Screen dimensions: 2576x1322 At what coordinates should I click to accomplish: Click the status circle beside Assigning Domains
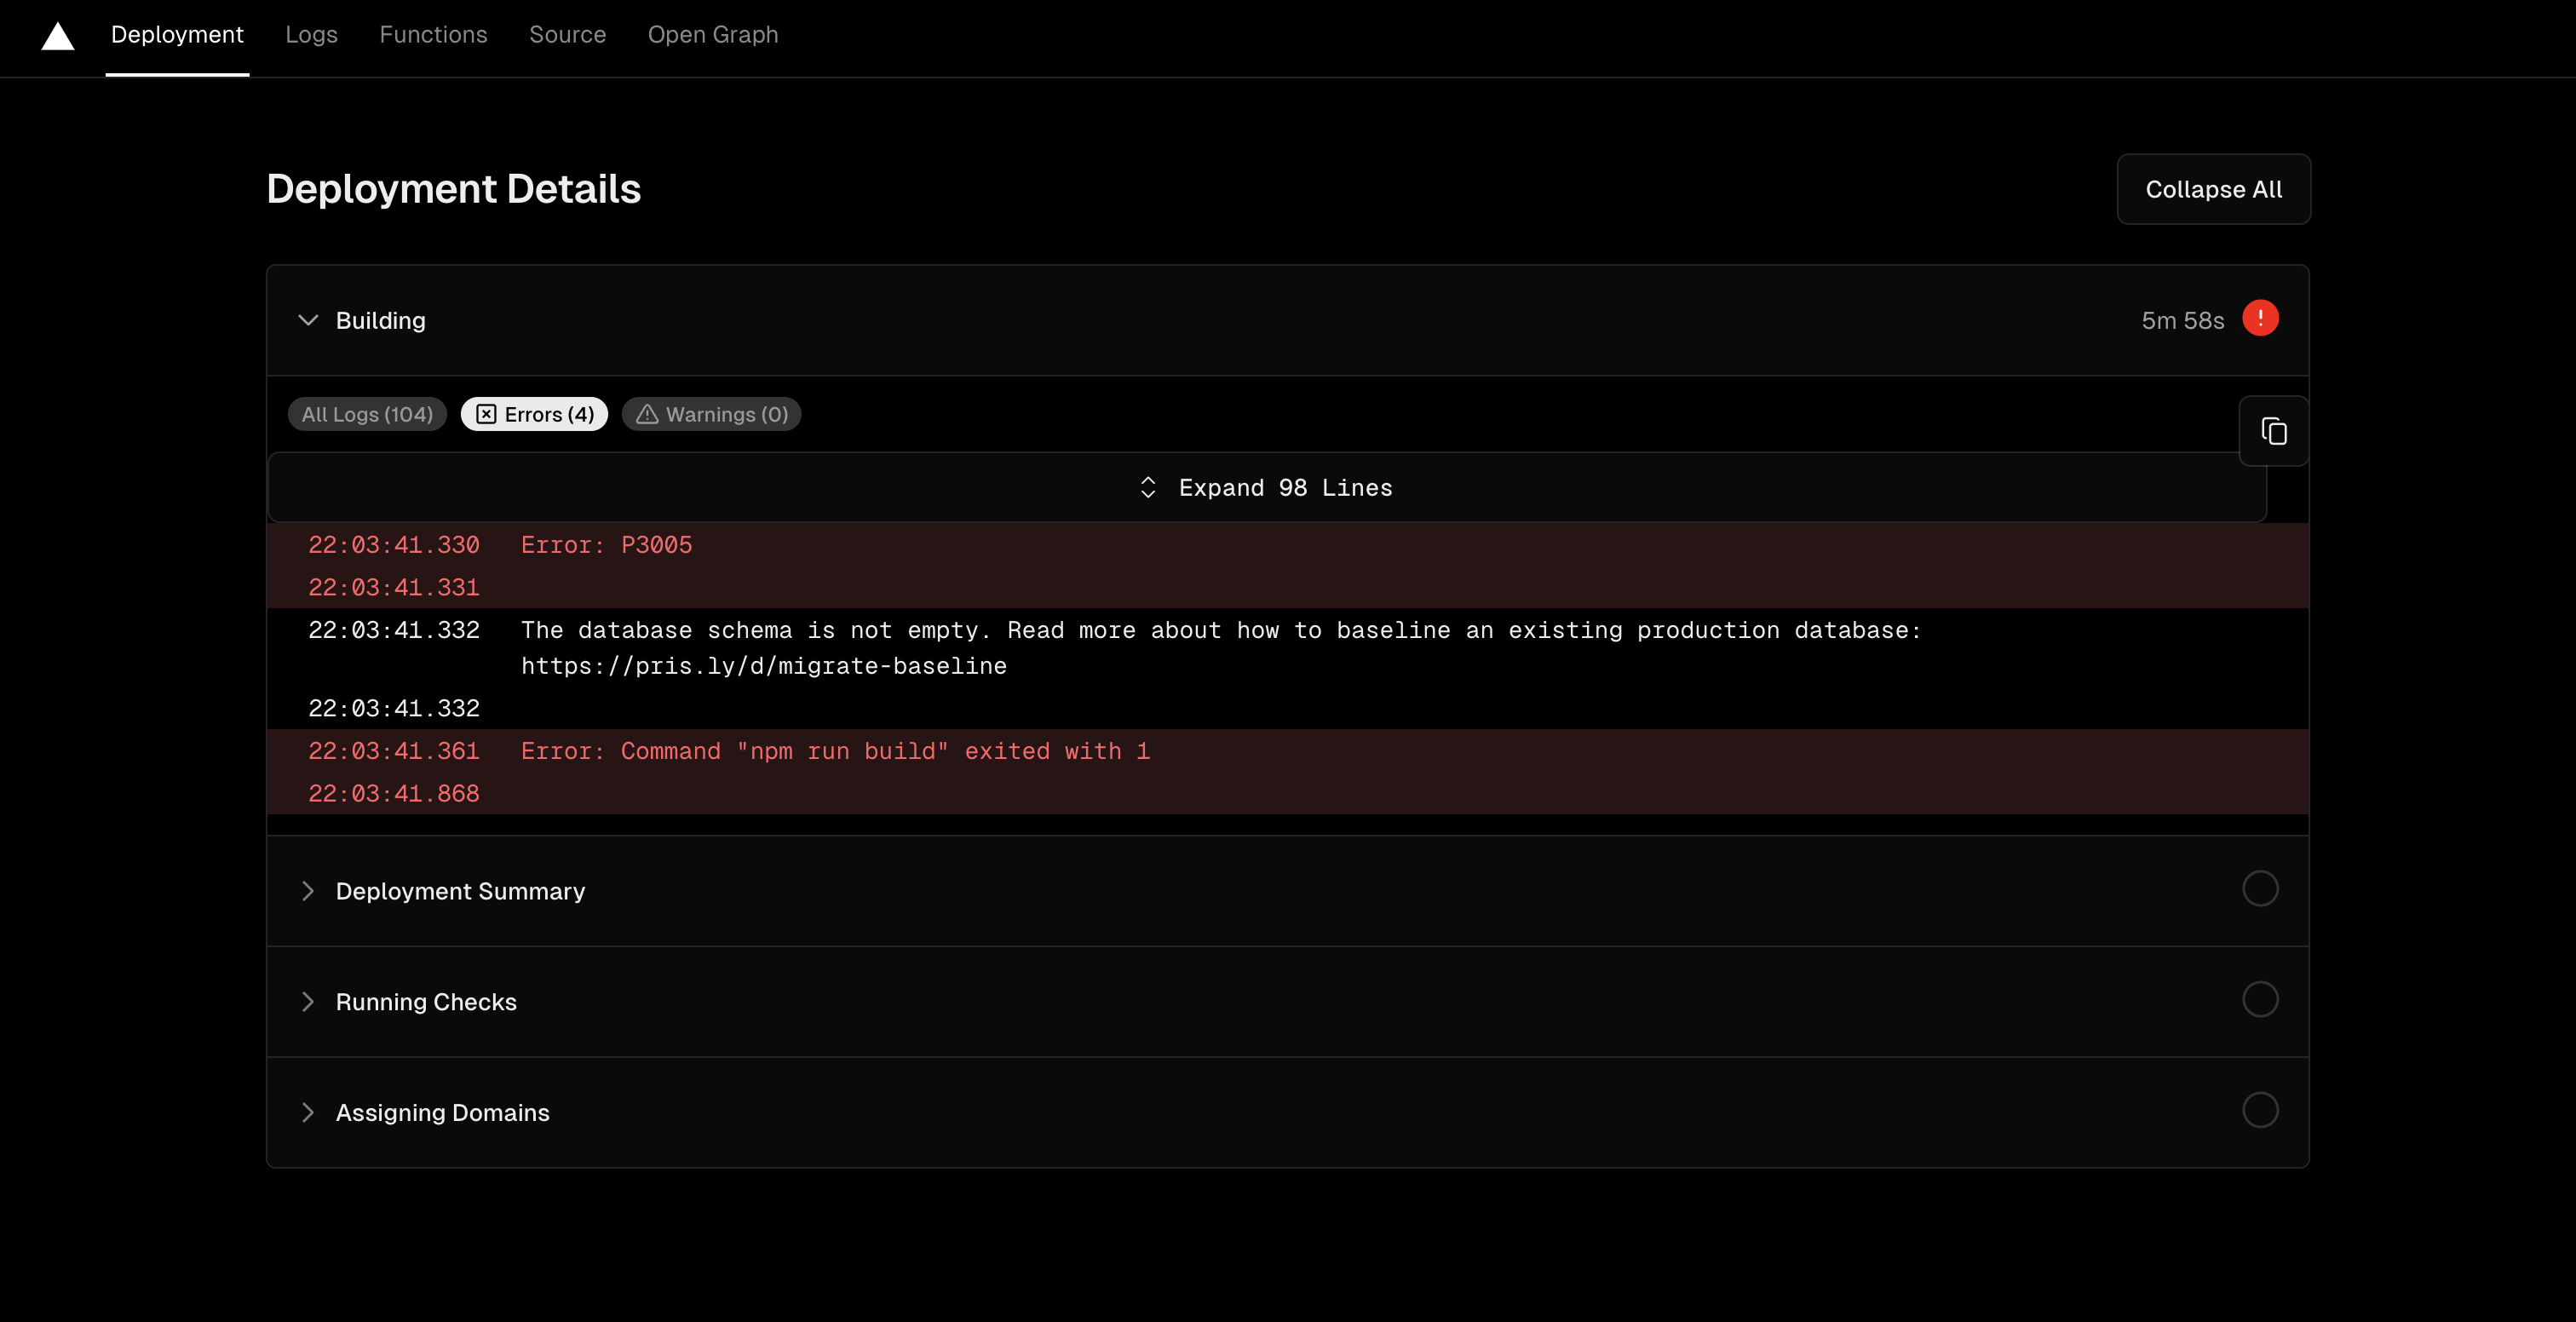tap(2261, 1110)
